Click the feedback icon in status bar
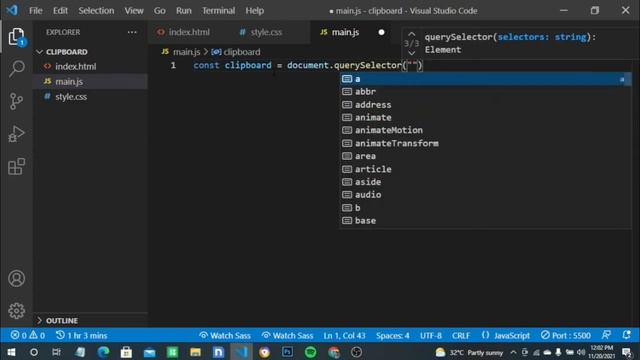Image resolution: width=640 pixels, height=360 pixels. coord(606,335)
